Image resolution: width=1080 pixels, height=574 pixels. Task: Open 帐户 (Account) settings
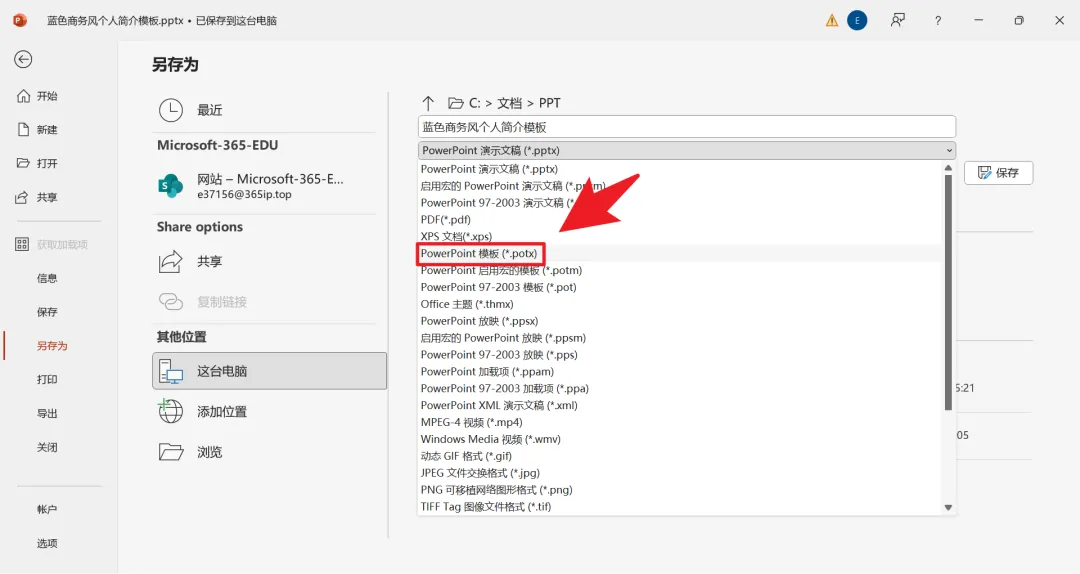point(47,509)
